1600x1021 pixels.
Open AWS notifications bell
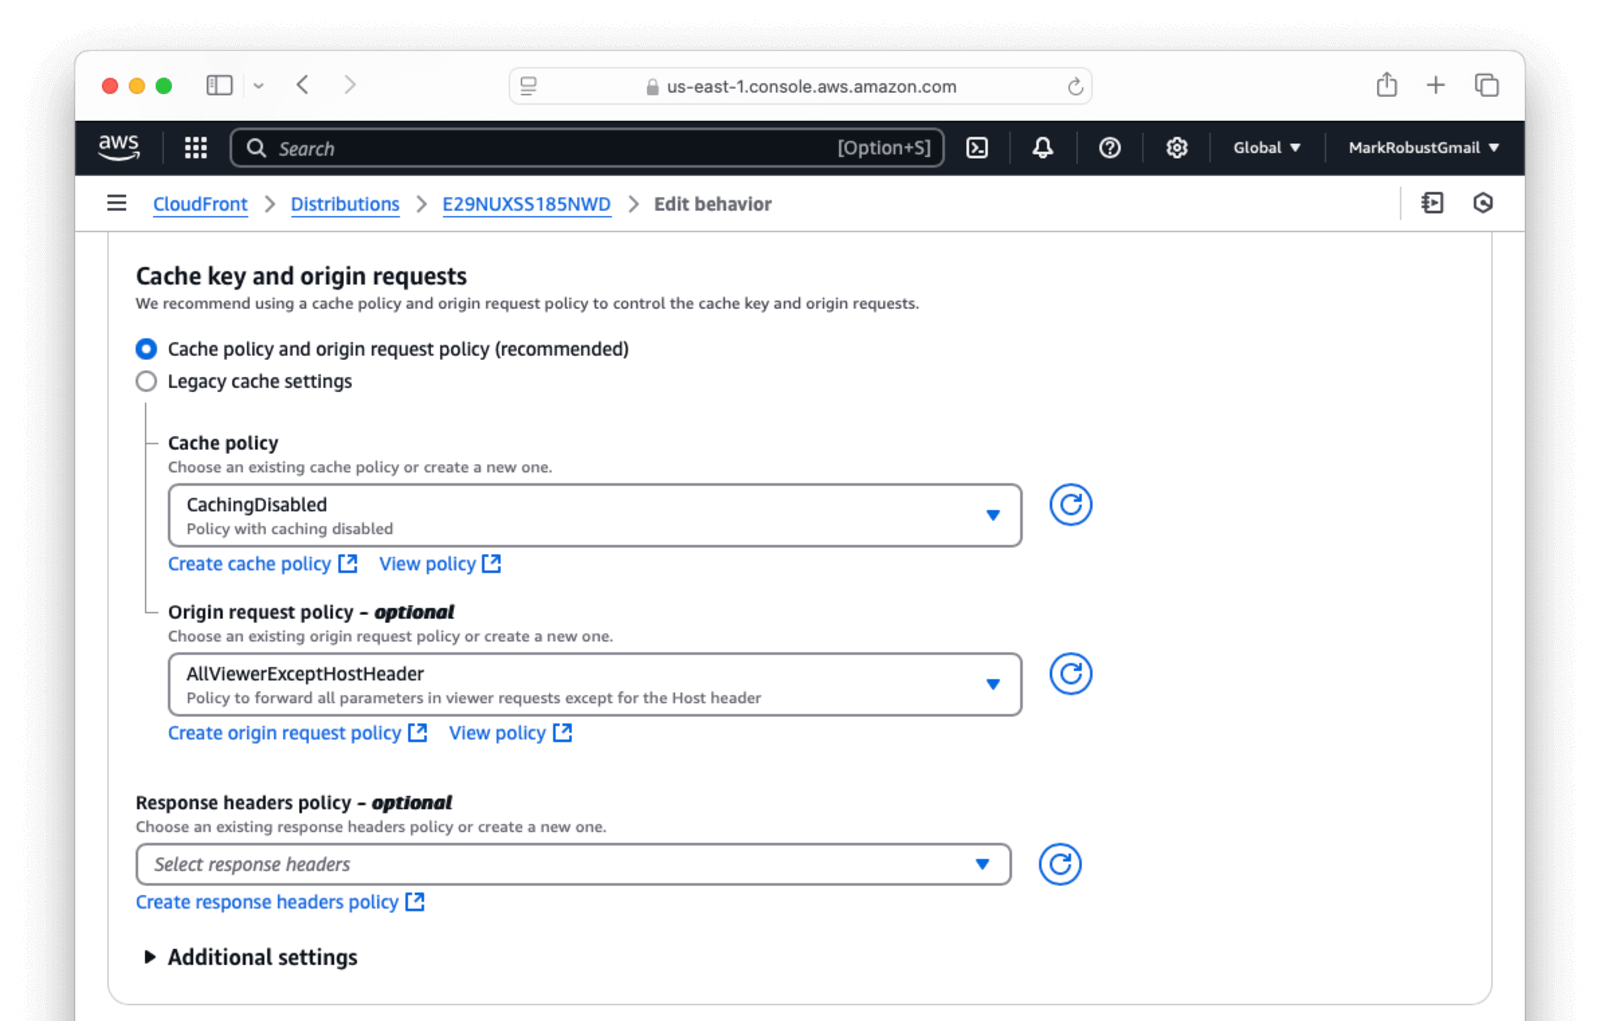click(1043, 147)
